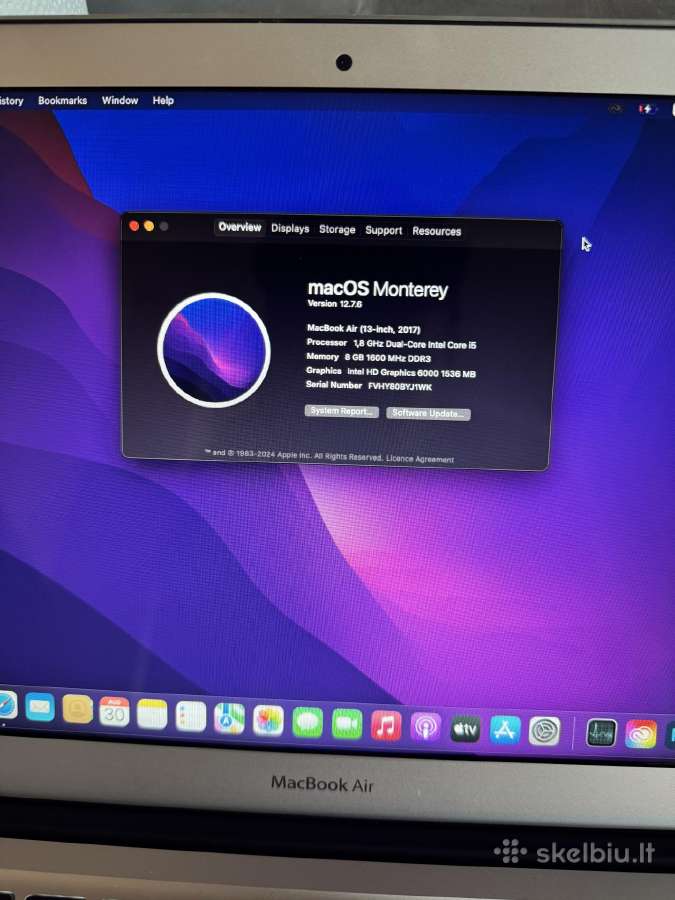
Task: Open the Support tab
Action: tap(383, 230)
